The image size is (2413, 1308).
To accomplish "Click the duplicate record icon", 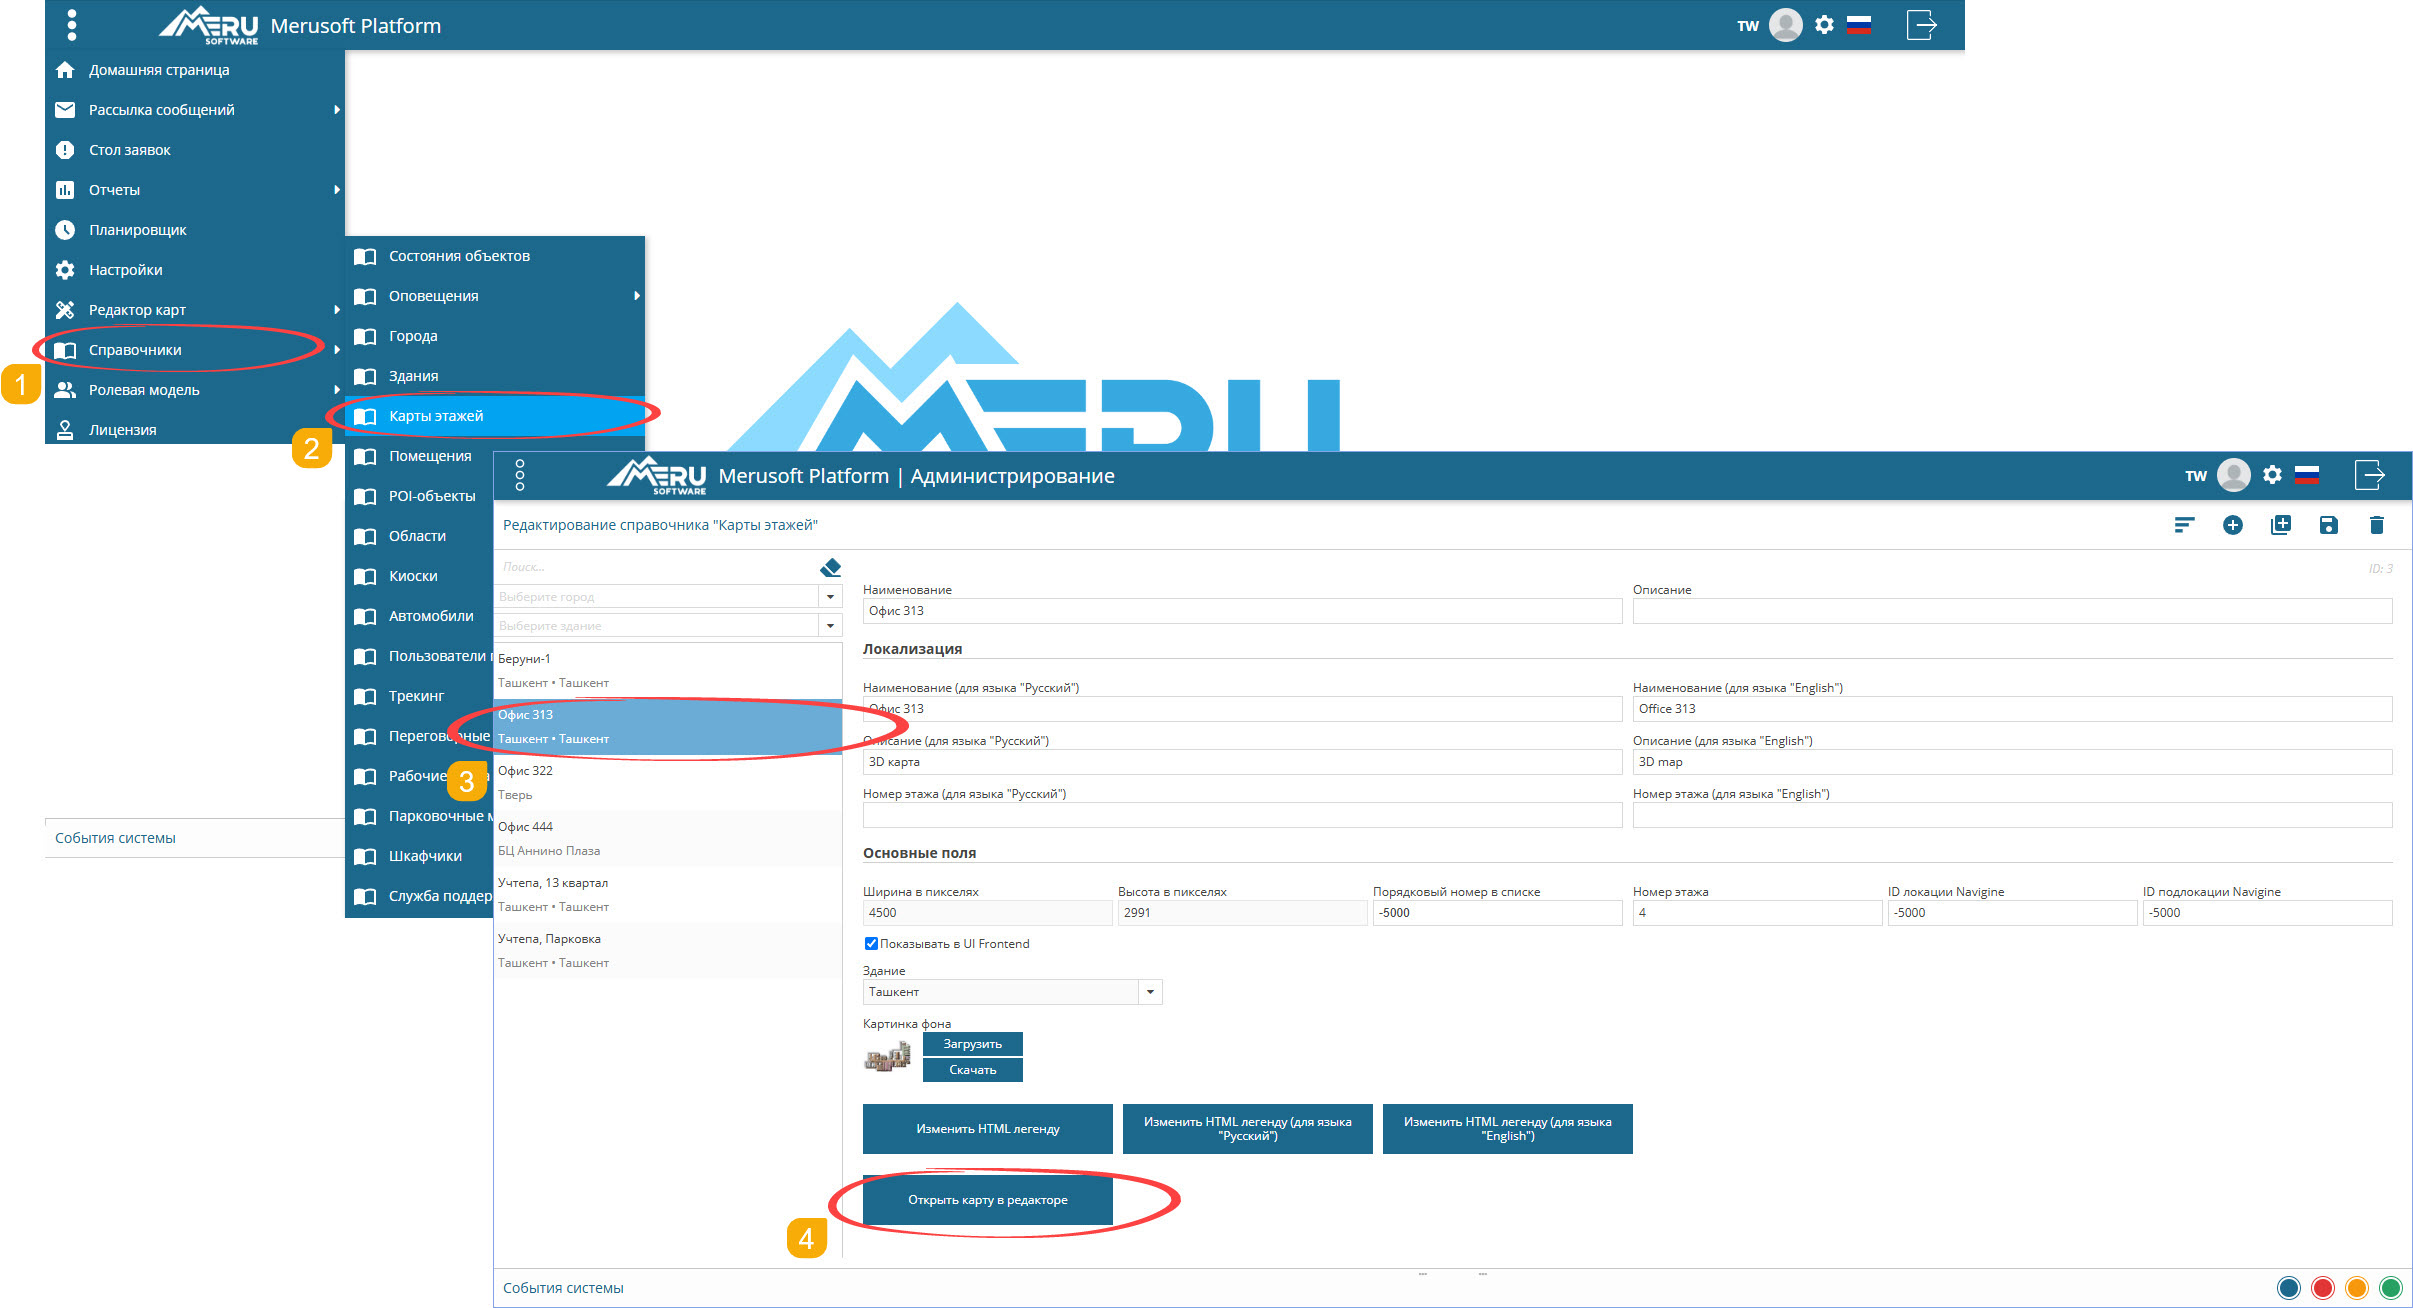I will [x=2280, y=525].
